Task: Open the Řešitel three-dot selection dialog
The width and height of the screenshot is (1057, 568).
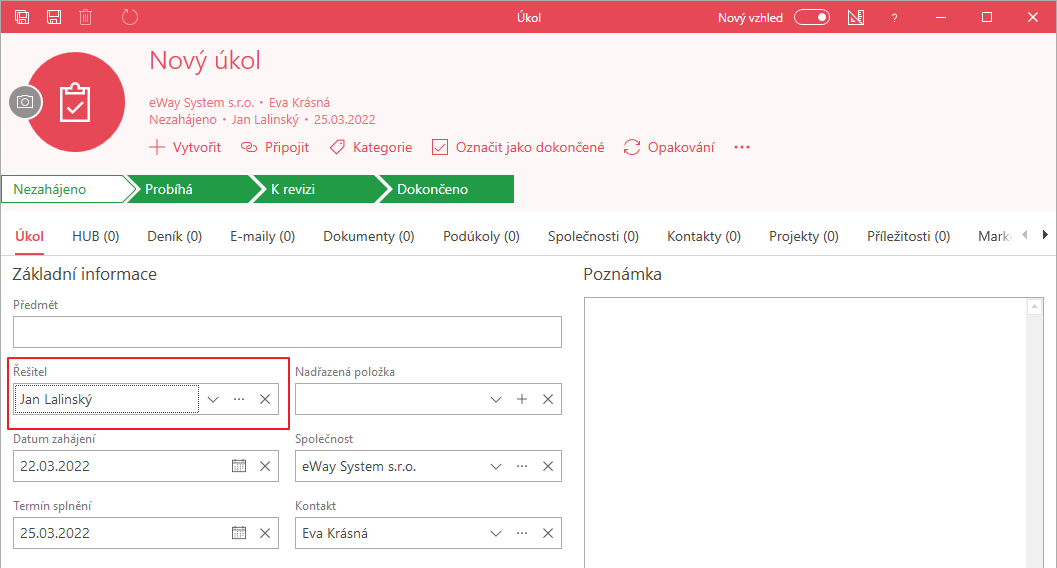Action: point(239,400)
